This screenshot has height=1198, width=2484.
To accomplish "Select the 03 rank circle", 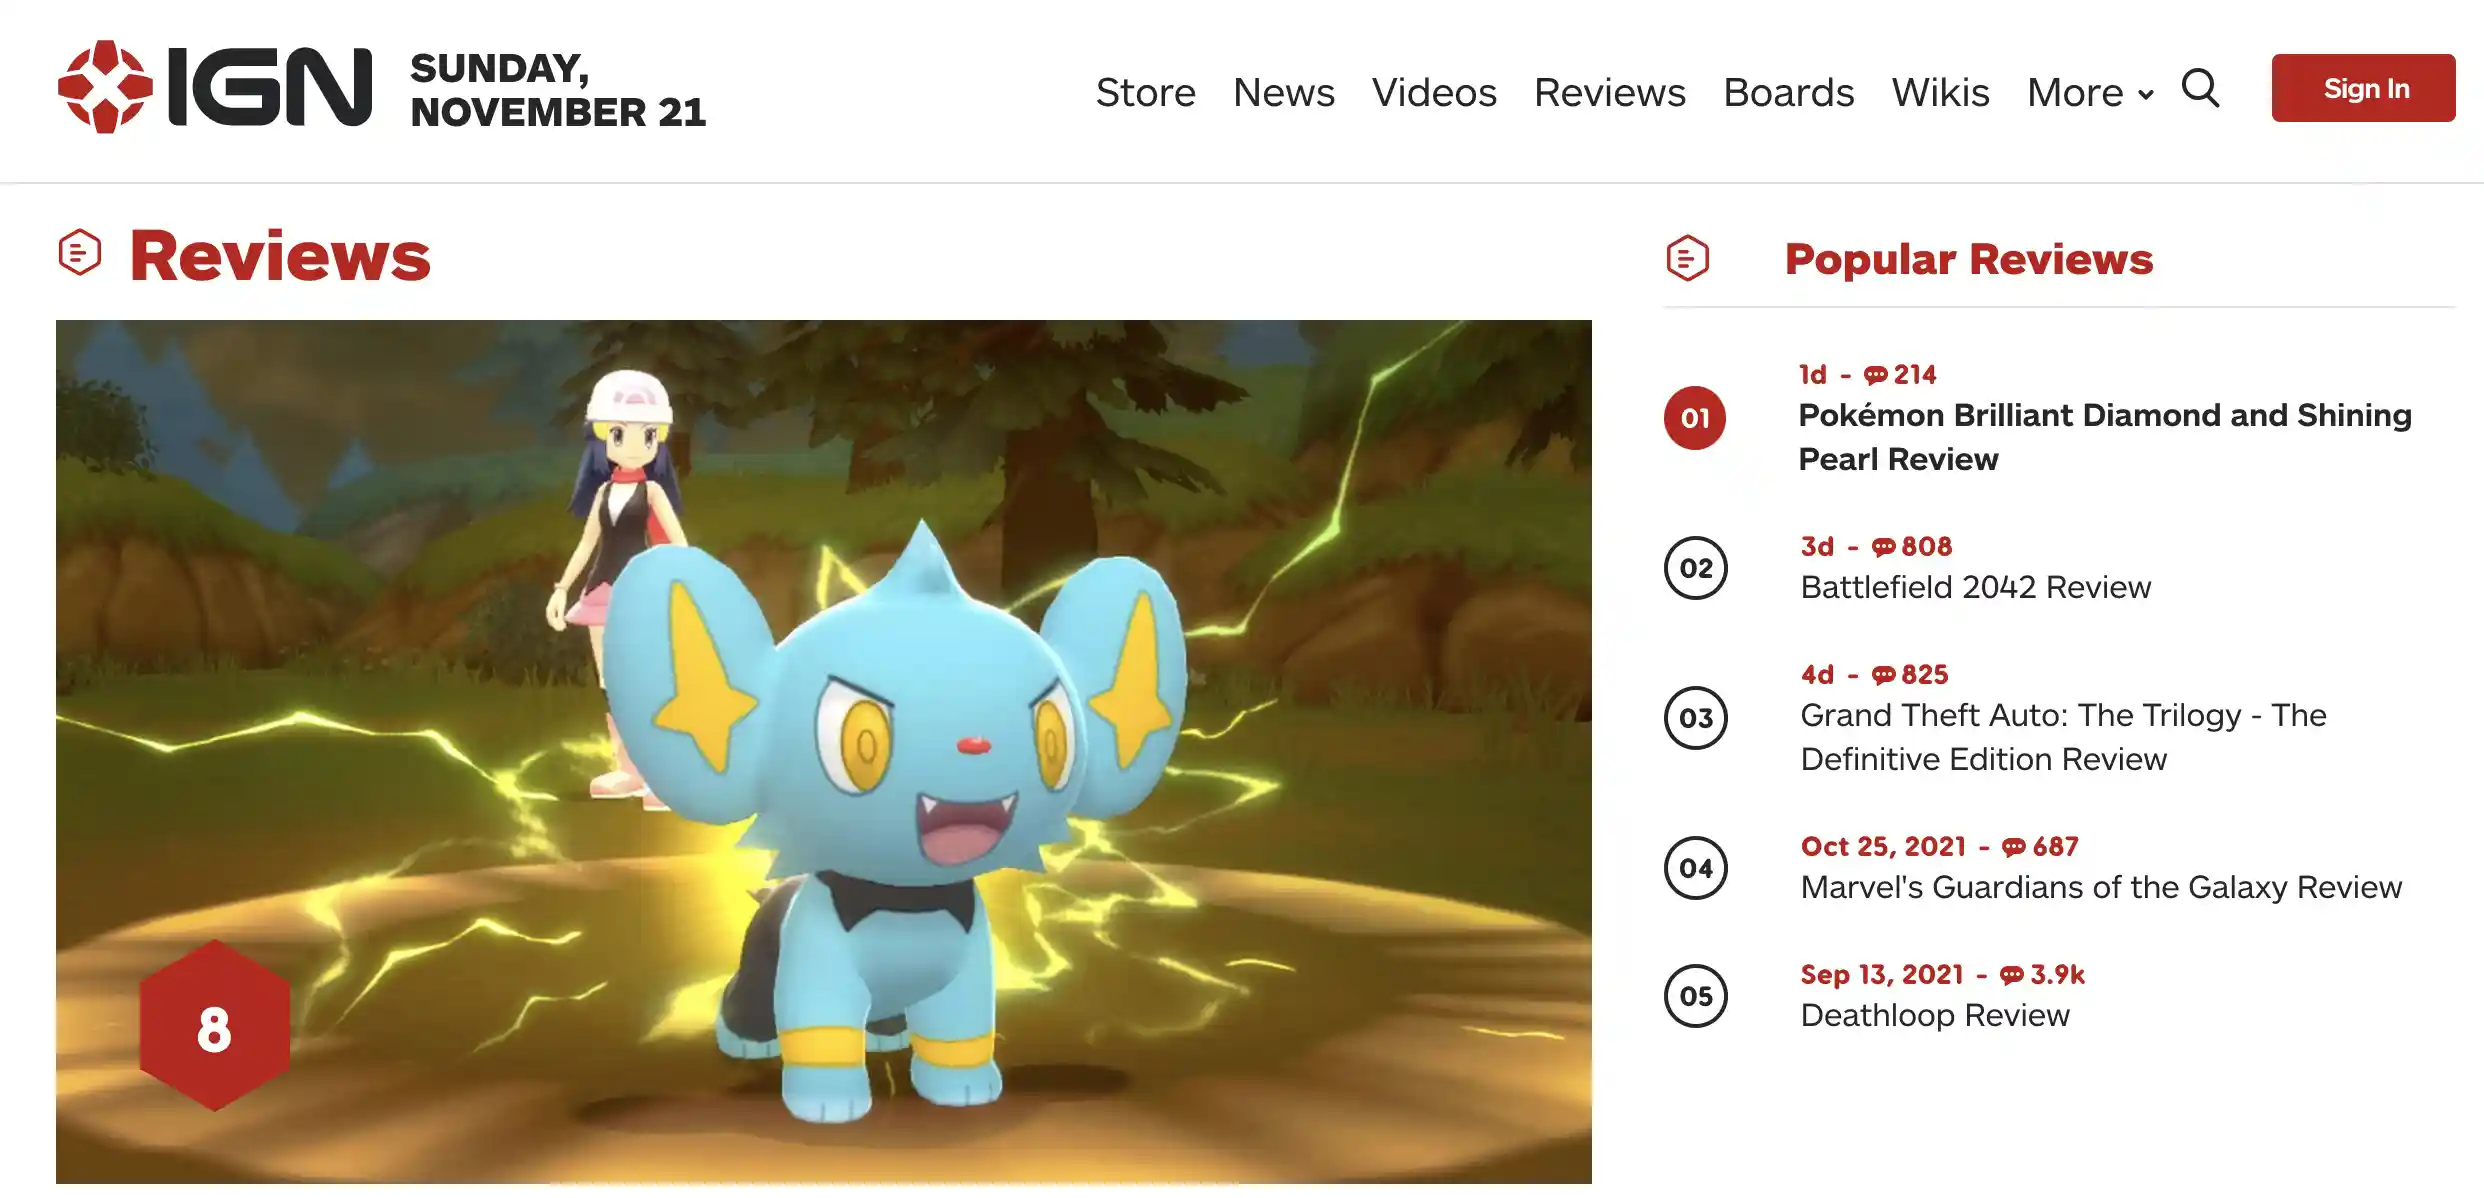I will (x=1696, y=718).
